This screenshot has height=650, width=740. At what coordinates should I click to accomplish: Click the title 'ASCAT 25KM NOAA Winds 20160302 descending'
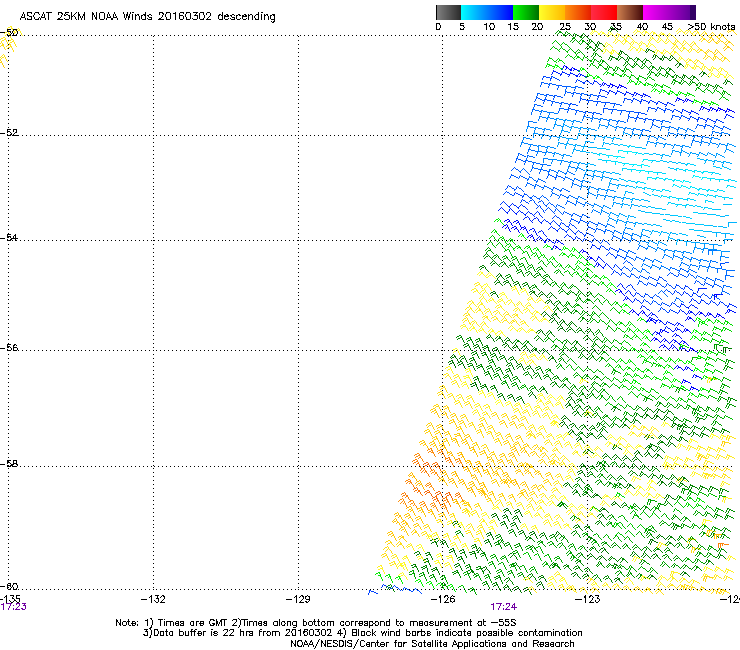click(147, 17)
